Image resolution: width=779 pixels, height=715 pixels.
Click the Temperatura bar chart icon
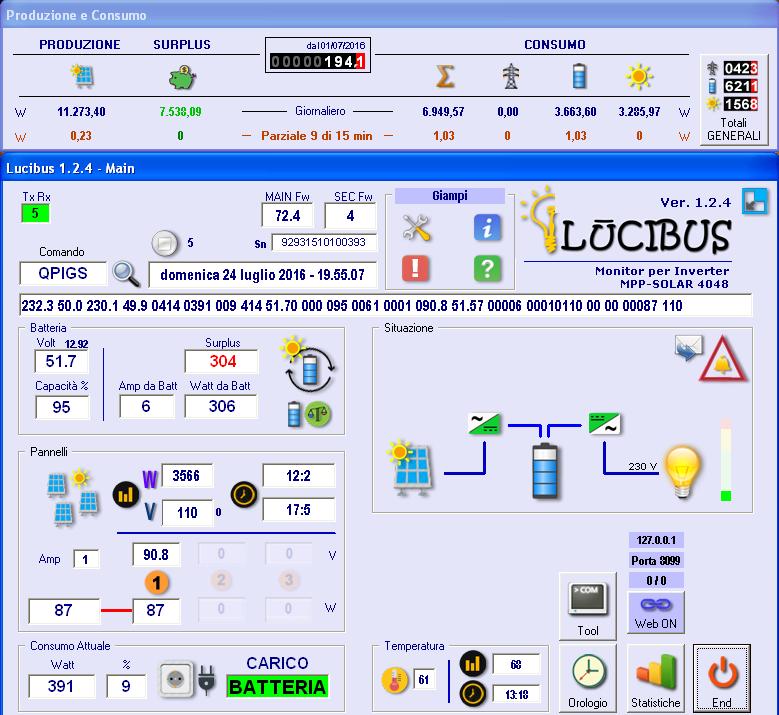coord(472,663)
